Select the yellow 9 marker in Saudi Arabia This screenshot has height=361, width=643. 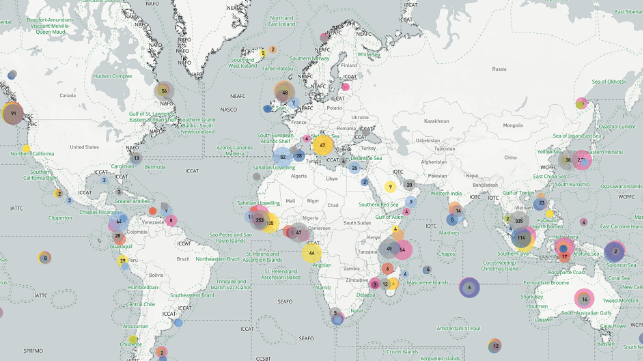tap(390, 187)
